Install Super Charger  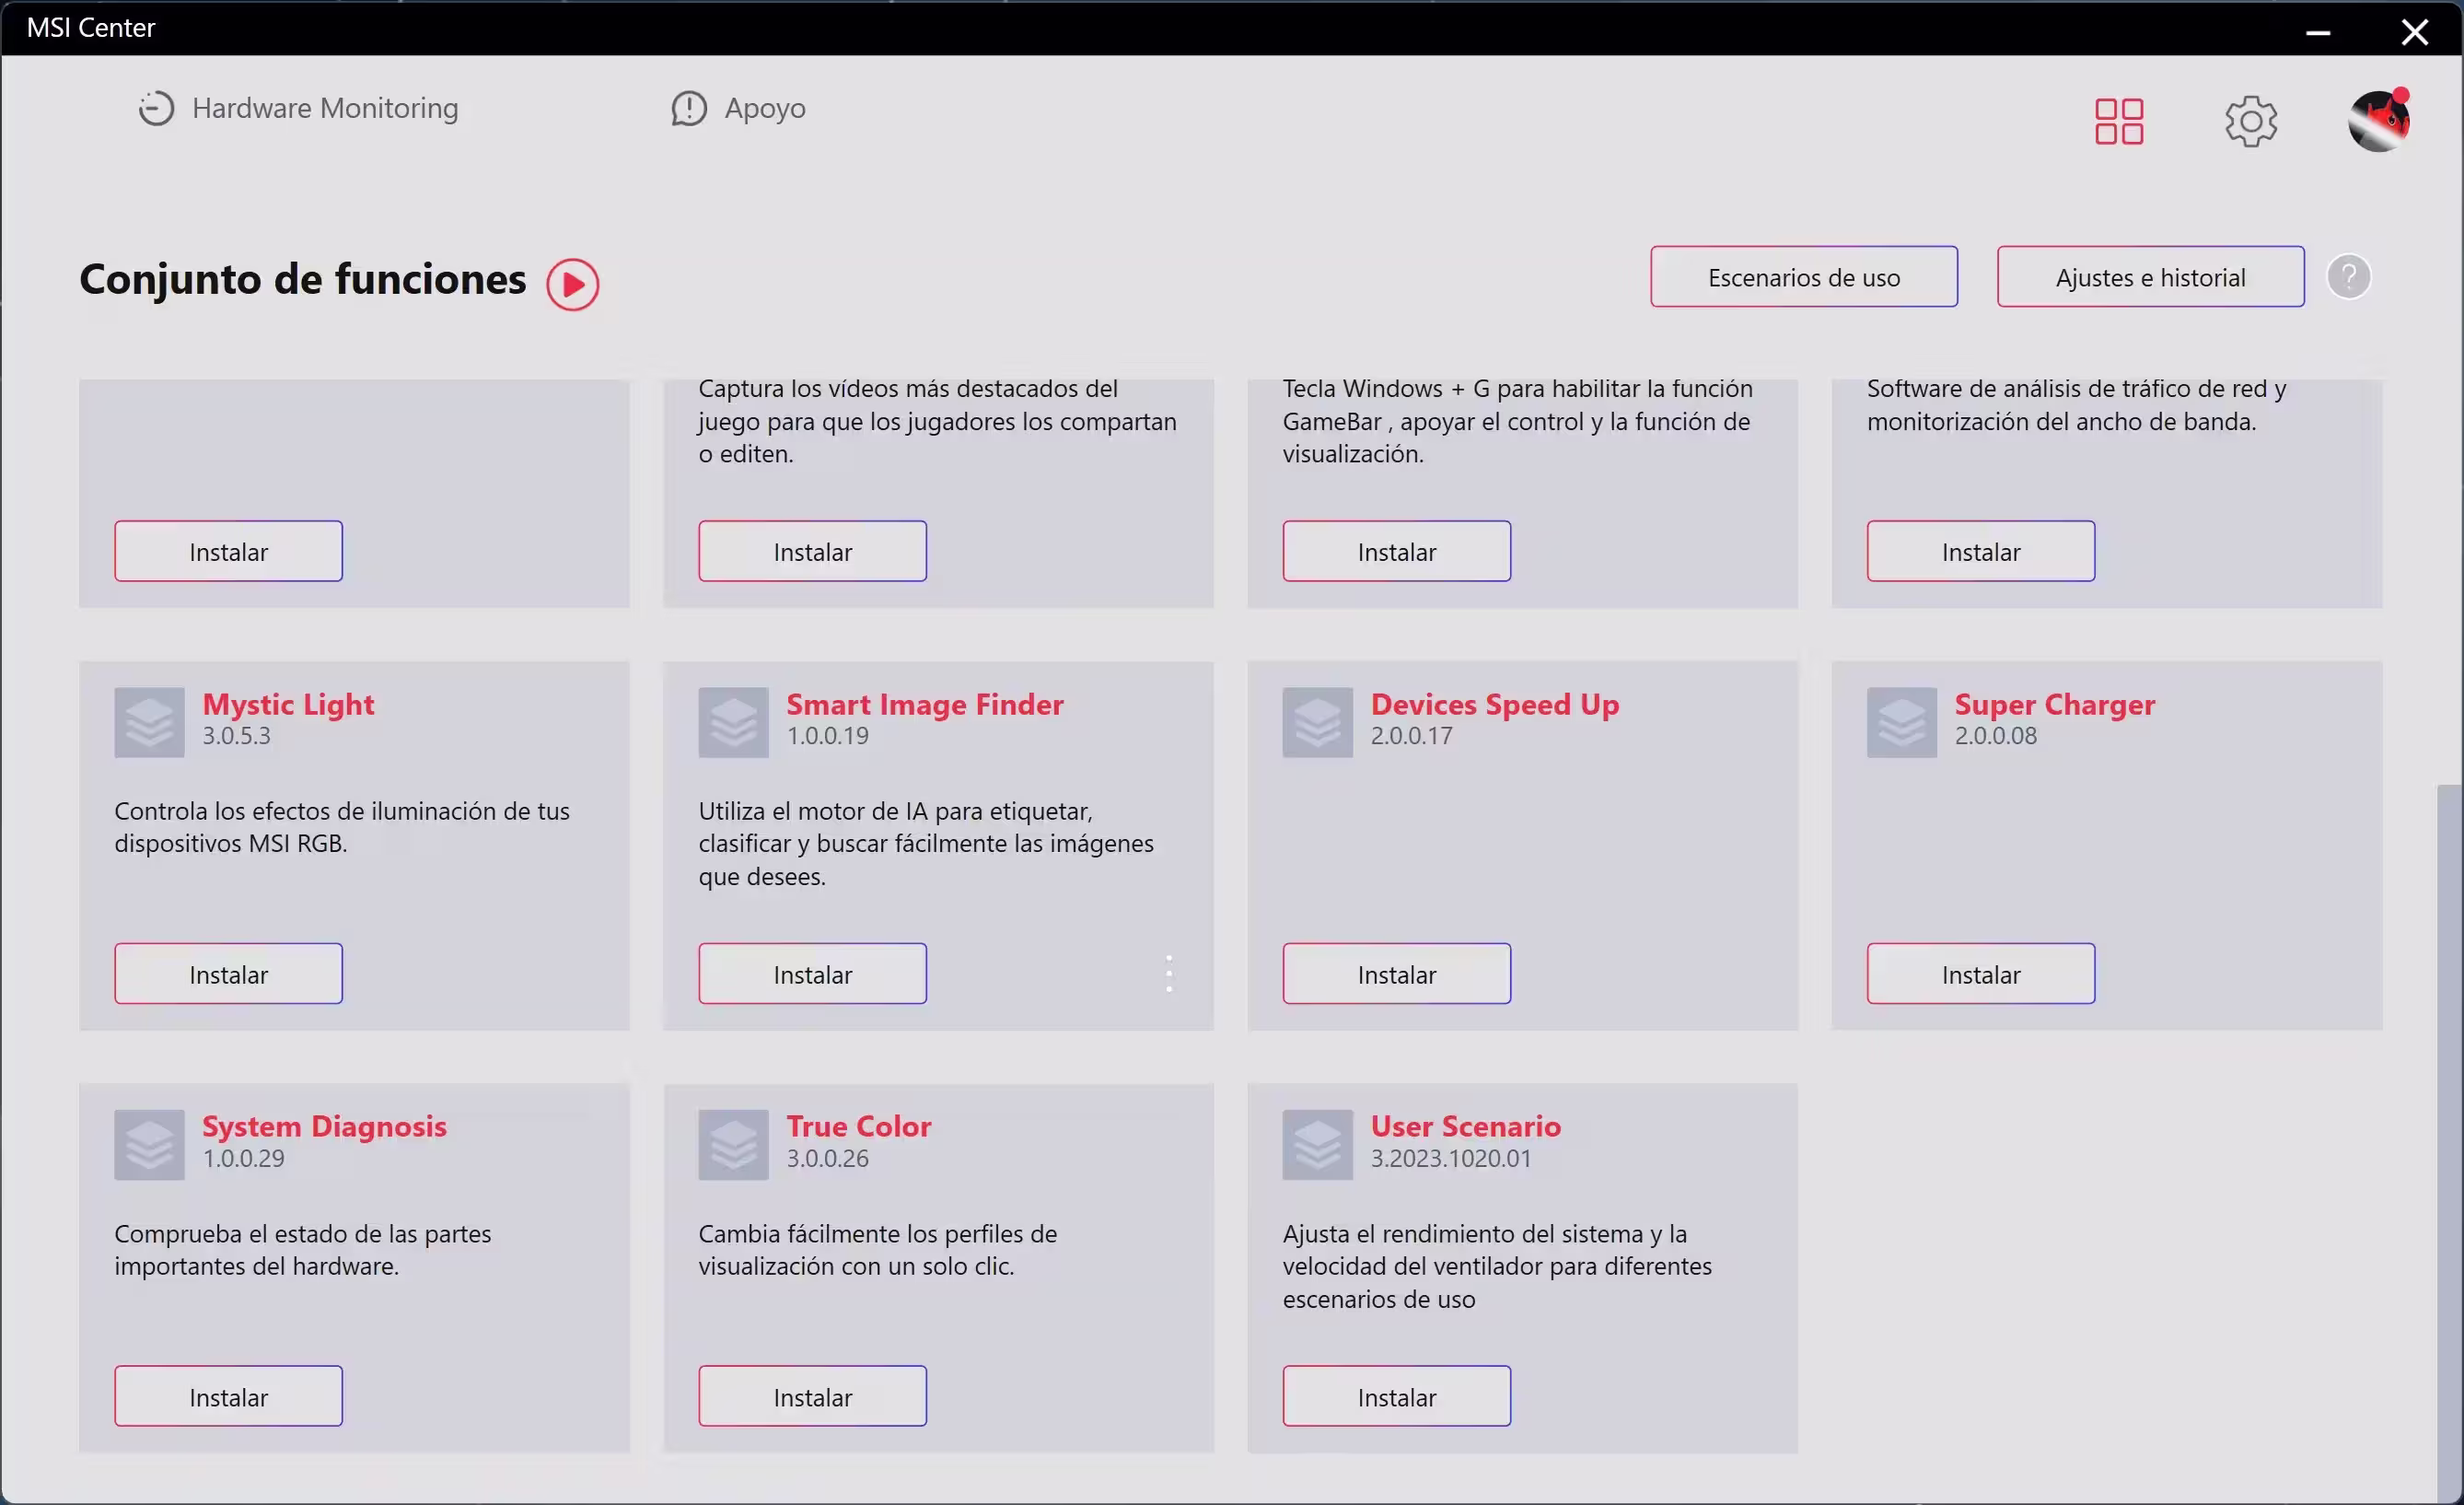tap(1981, 974)
